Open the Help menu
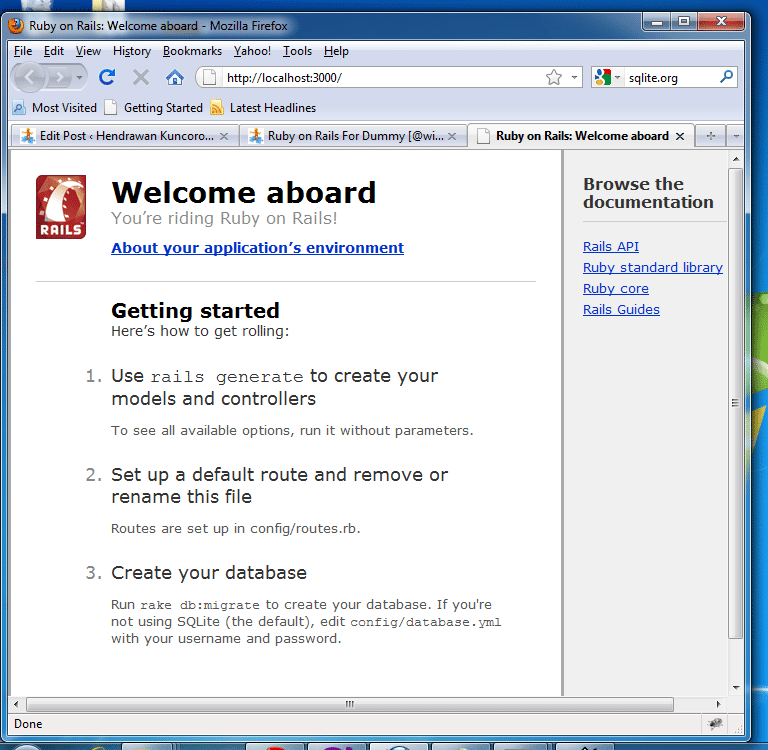This screenshot has height=750, width=768. coord(336,51)
